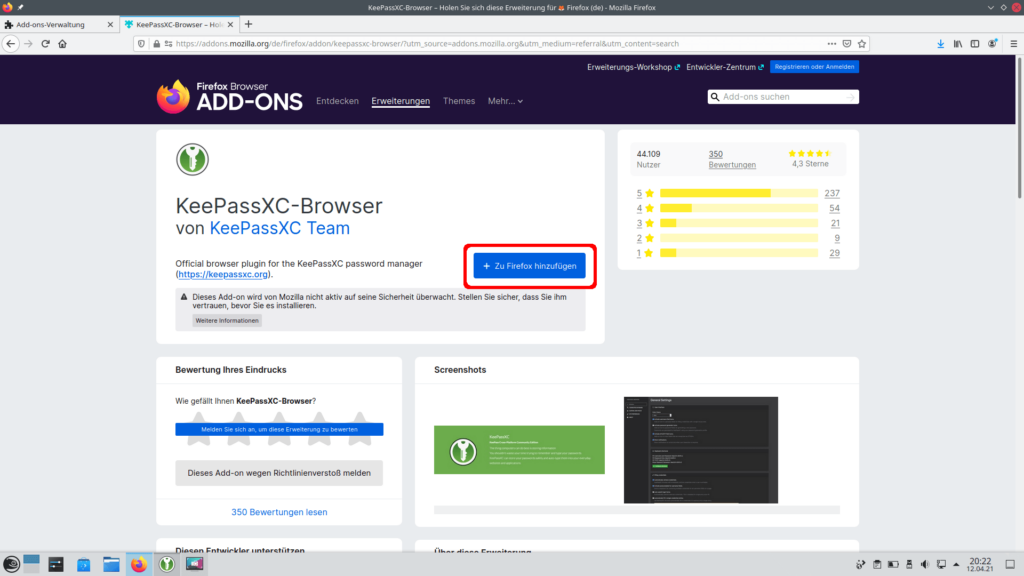
Task: Reload the current page
Action: 45,44
